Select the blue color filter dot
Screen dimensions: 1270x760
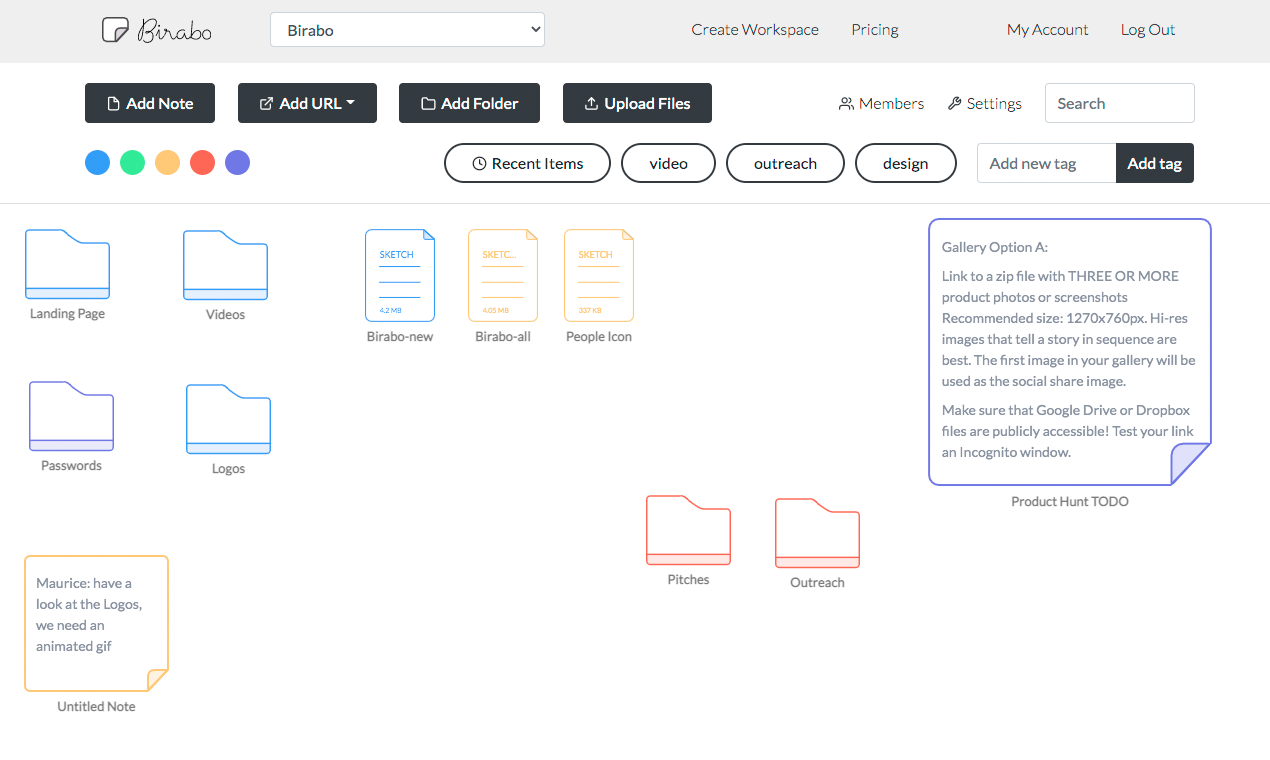pos(97,162)
